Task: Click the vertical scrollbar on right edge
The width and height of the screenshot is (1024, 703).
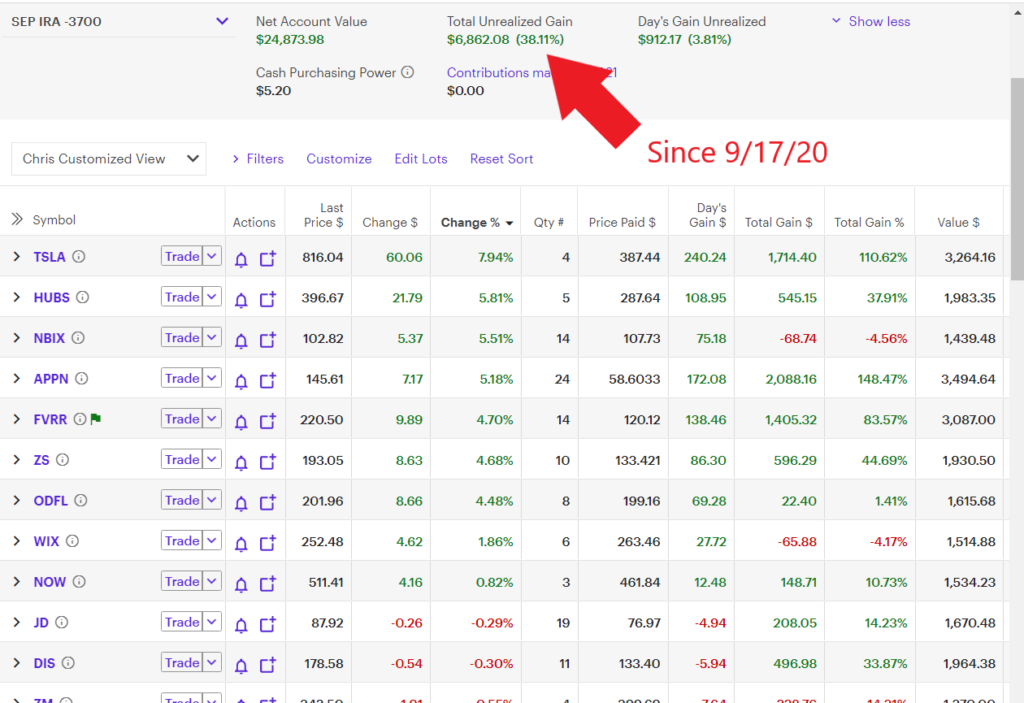Action: pyautogui.click(x=1016, y=180)
